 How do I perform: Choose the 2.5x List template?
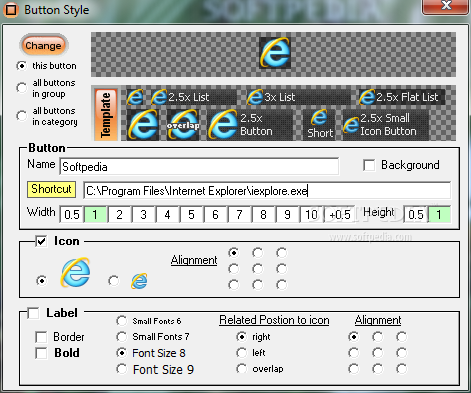click(193, 97)
